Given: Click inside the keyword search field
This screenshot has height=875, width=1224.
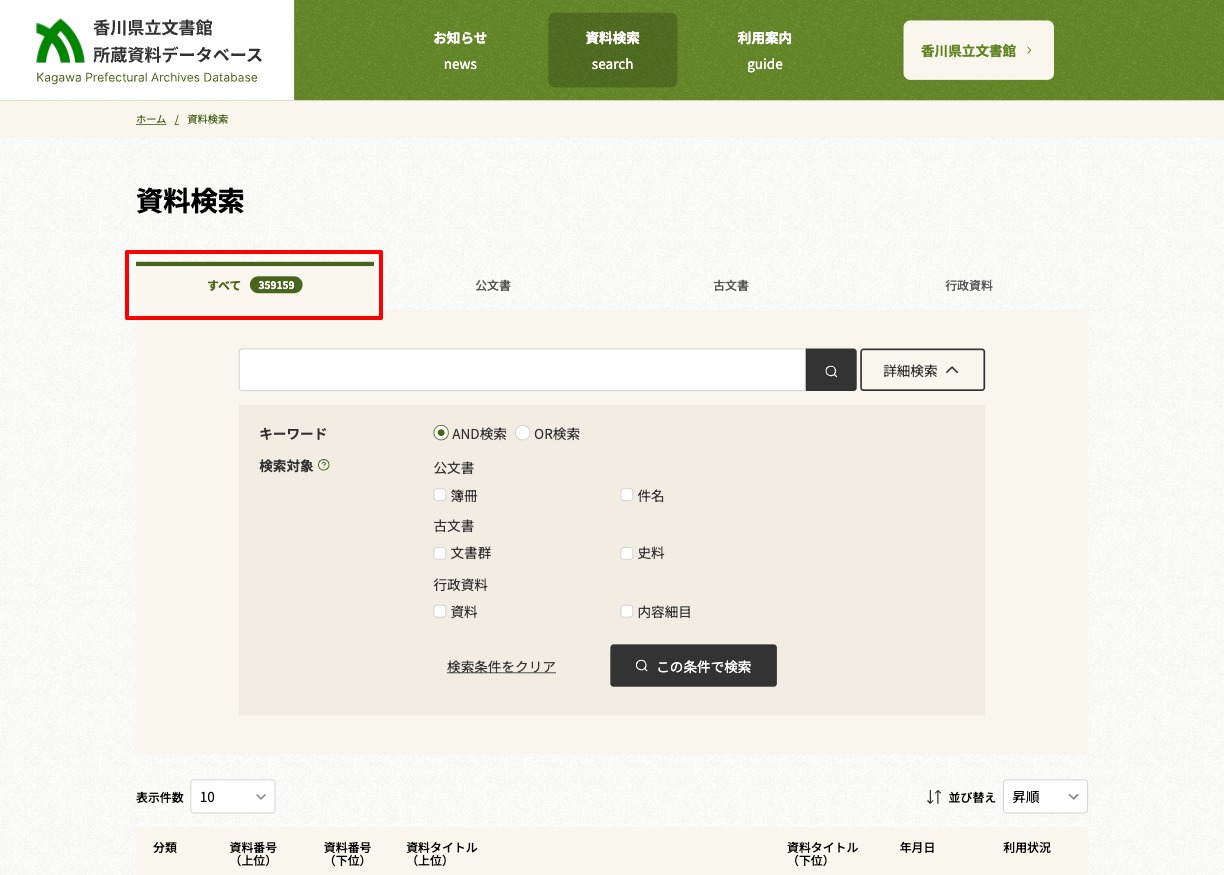Looking at the screenshot, I should click(520, 369).
